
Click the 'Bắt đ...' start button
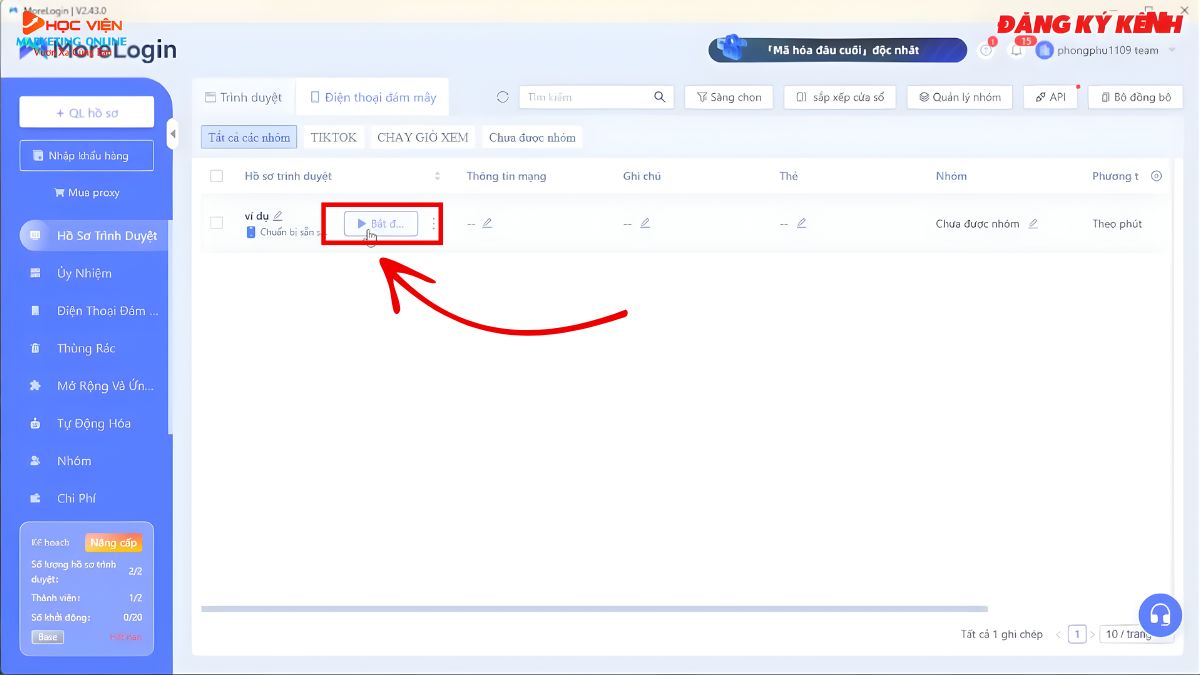tap(381, 224)
